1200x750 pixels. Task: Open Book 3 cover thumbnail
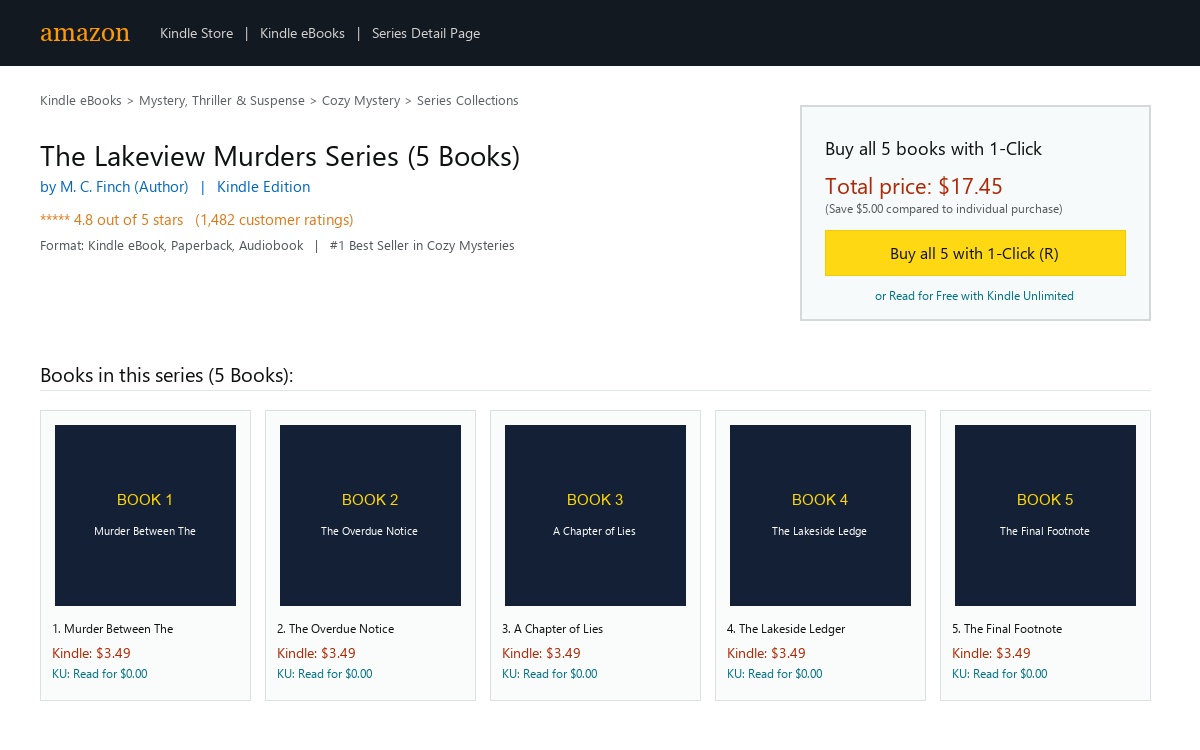tap(595, 515)
